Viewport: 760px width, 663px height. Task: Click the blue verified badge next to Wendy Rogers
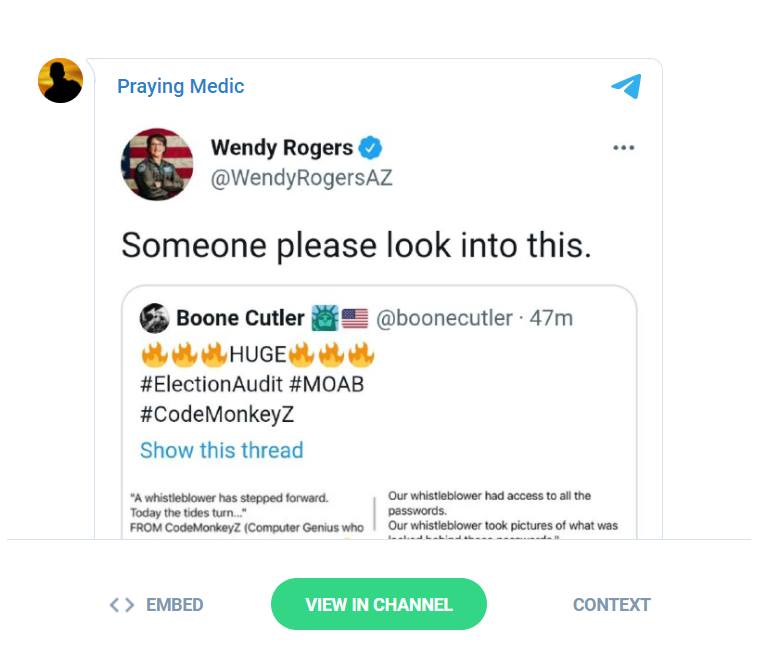[x=371, y=148]
